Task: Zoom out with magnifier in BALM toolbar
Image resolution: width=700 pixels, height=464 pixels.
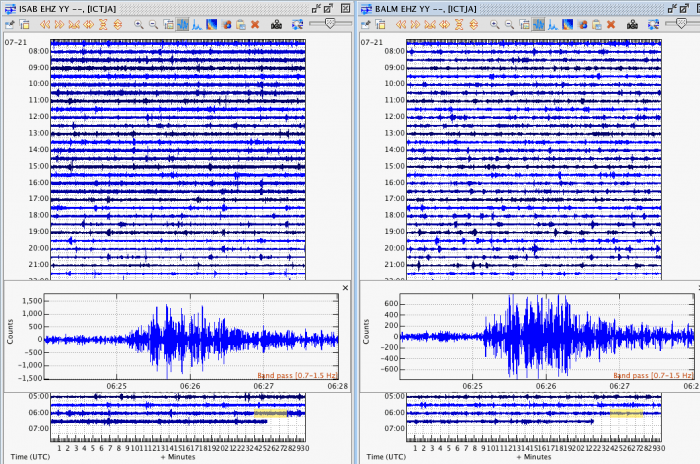Action: [x=509, y=25]
